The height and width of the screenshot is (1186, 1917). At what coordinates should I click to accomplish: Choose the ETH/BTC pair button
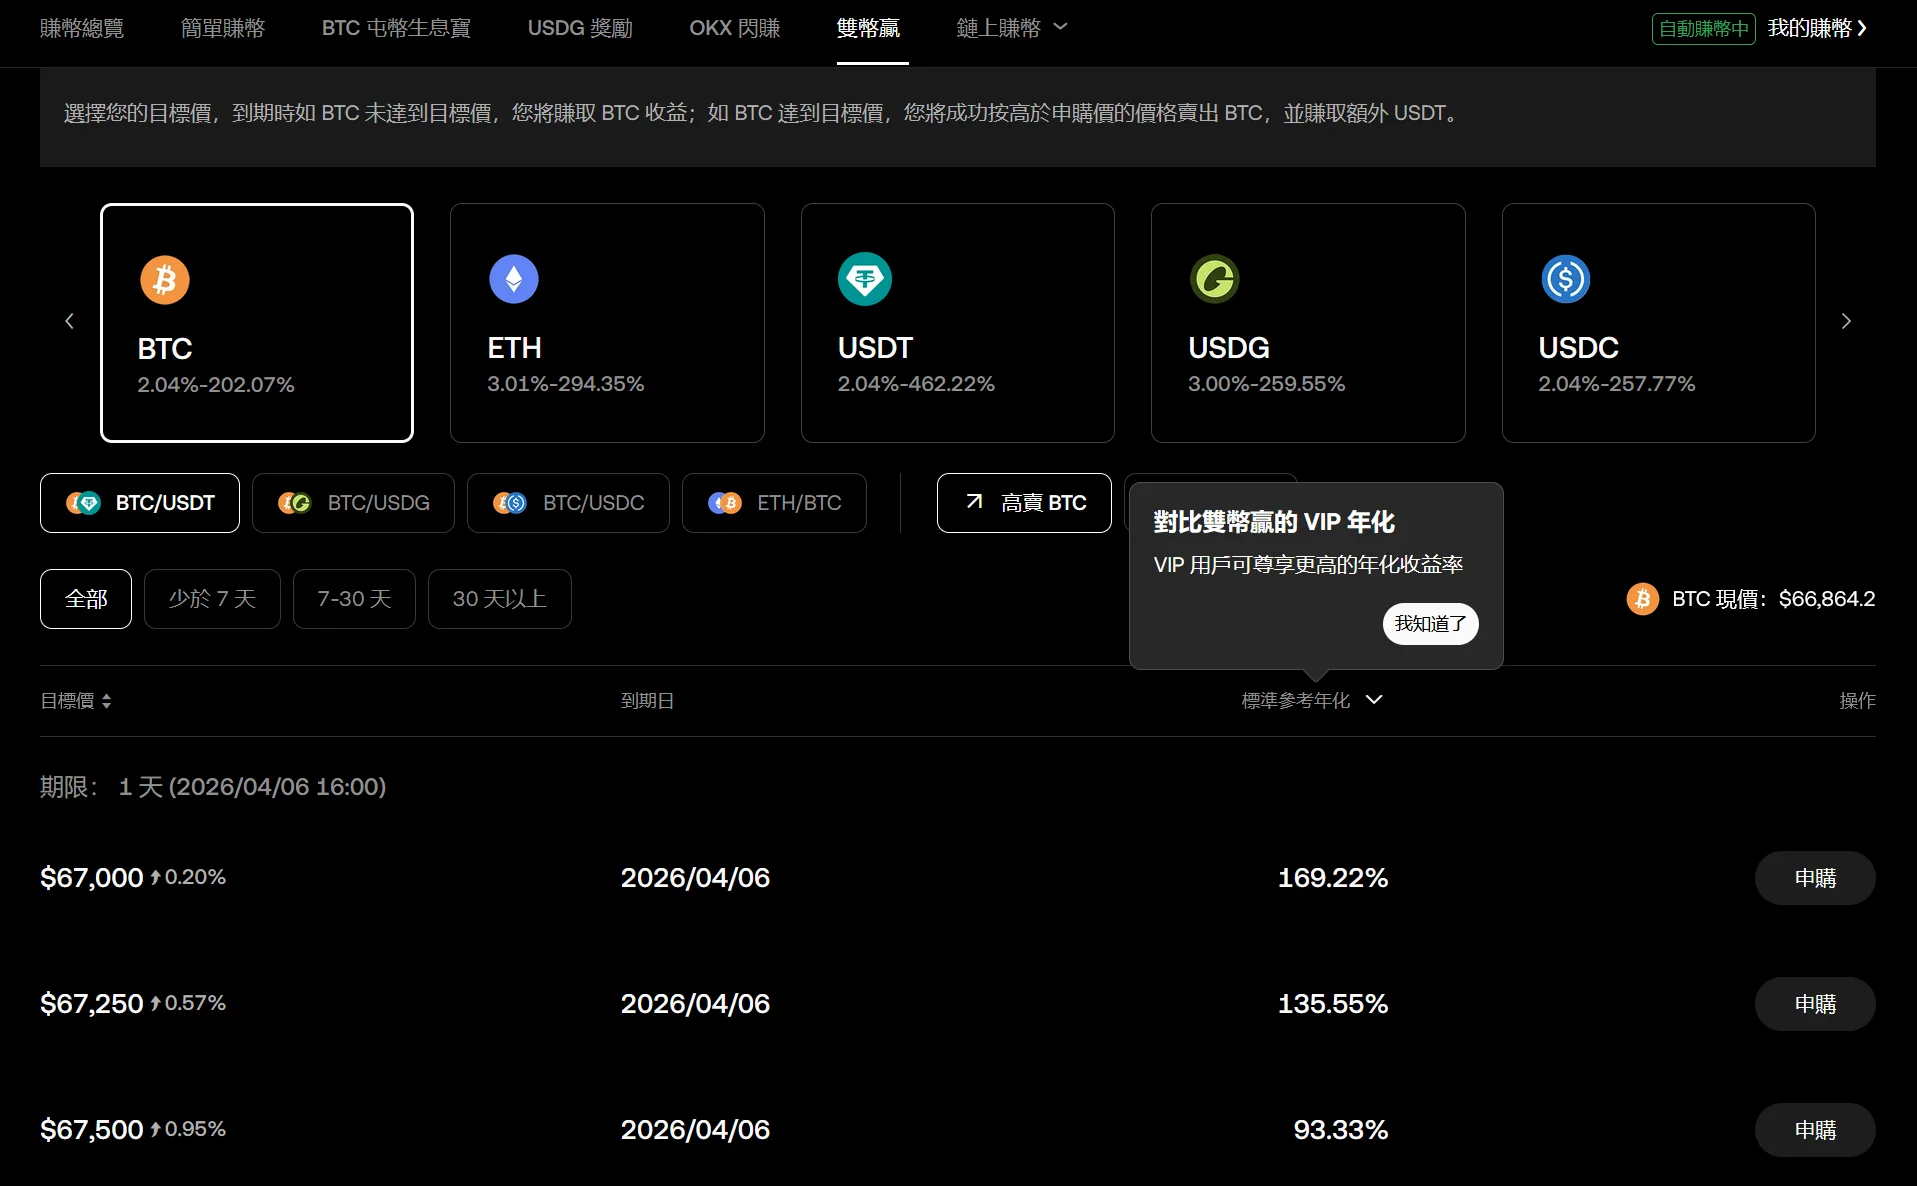pos(774,503)
